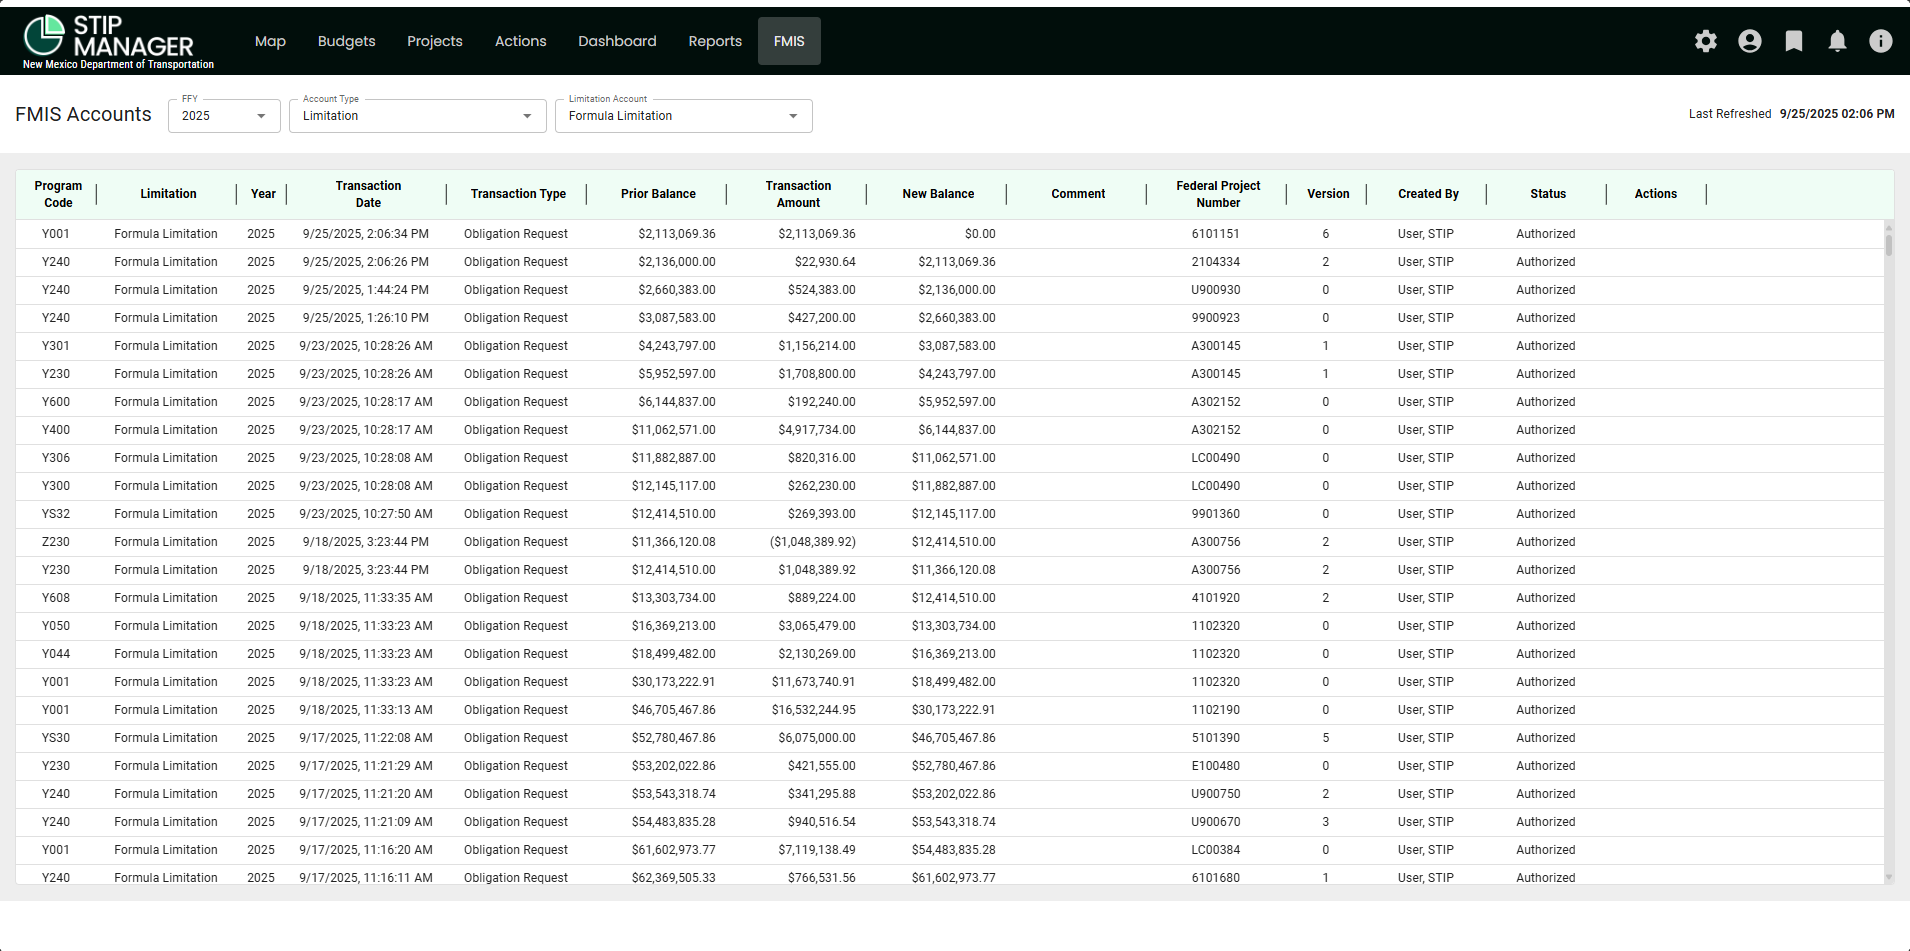Select the Z230 program code cell
Screen dimensions: 1910x951
point(56,542)
